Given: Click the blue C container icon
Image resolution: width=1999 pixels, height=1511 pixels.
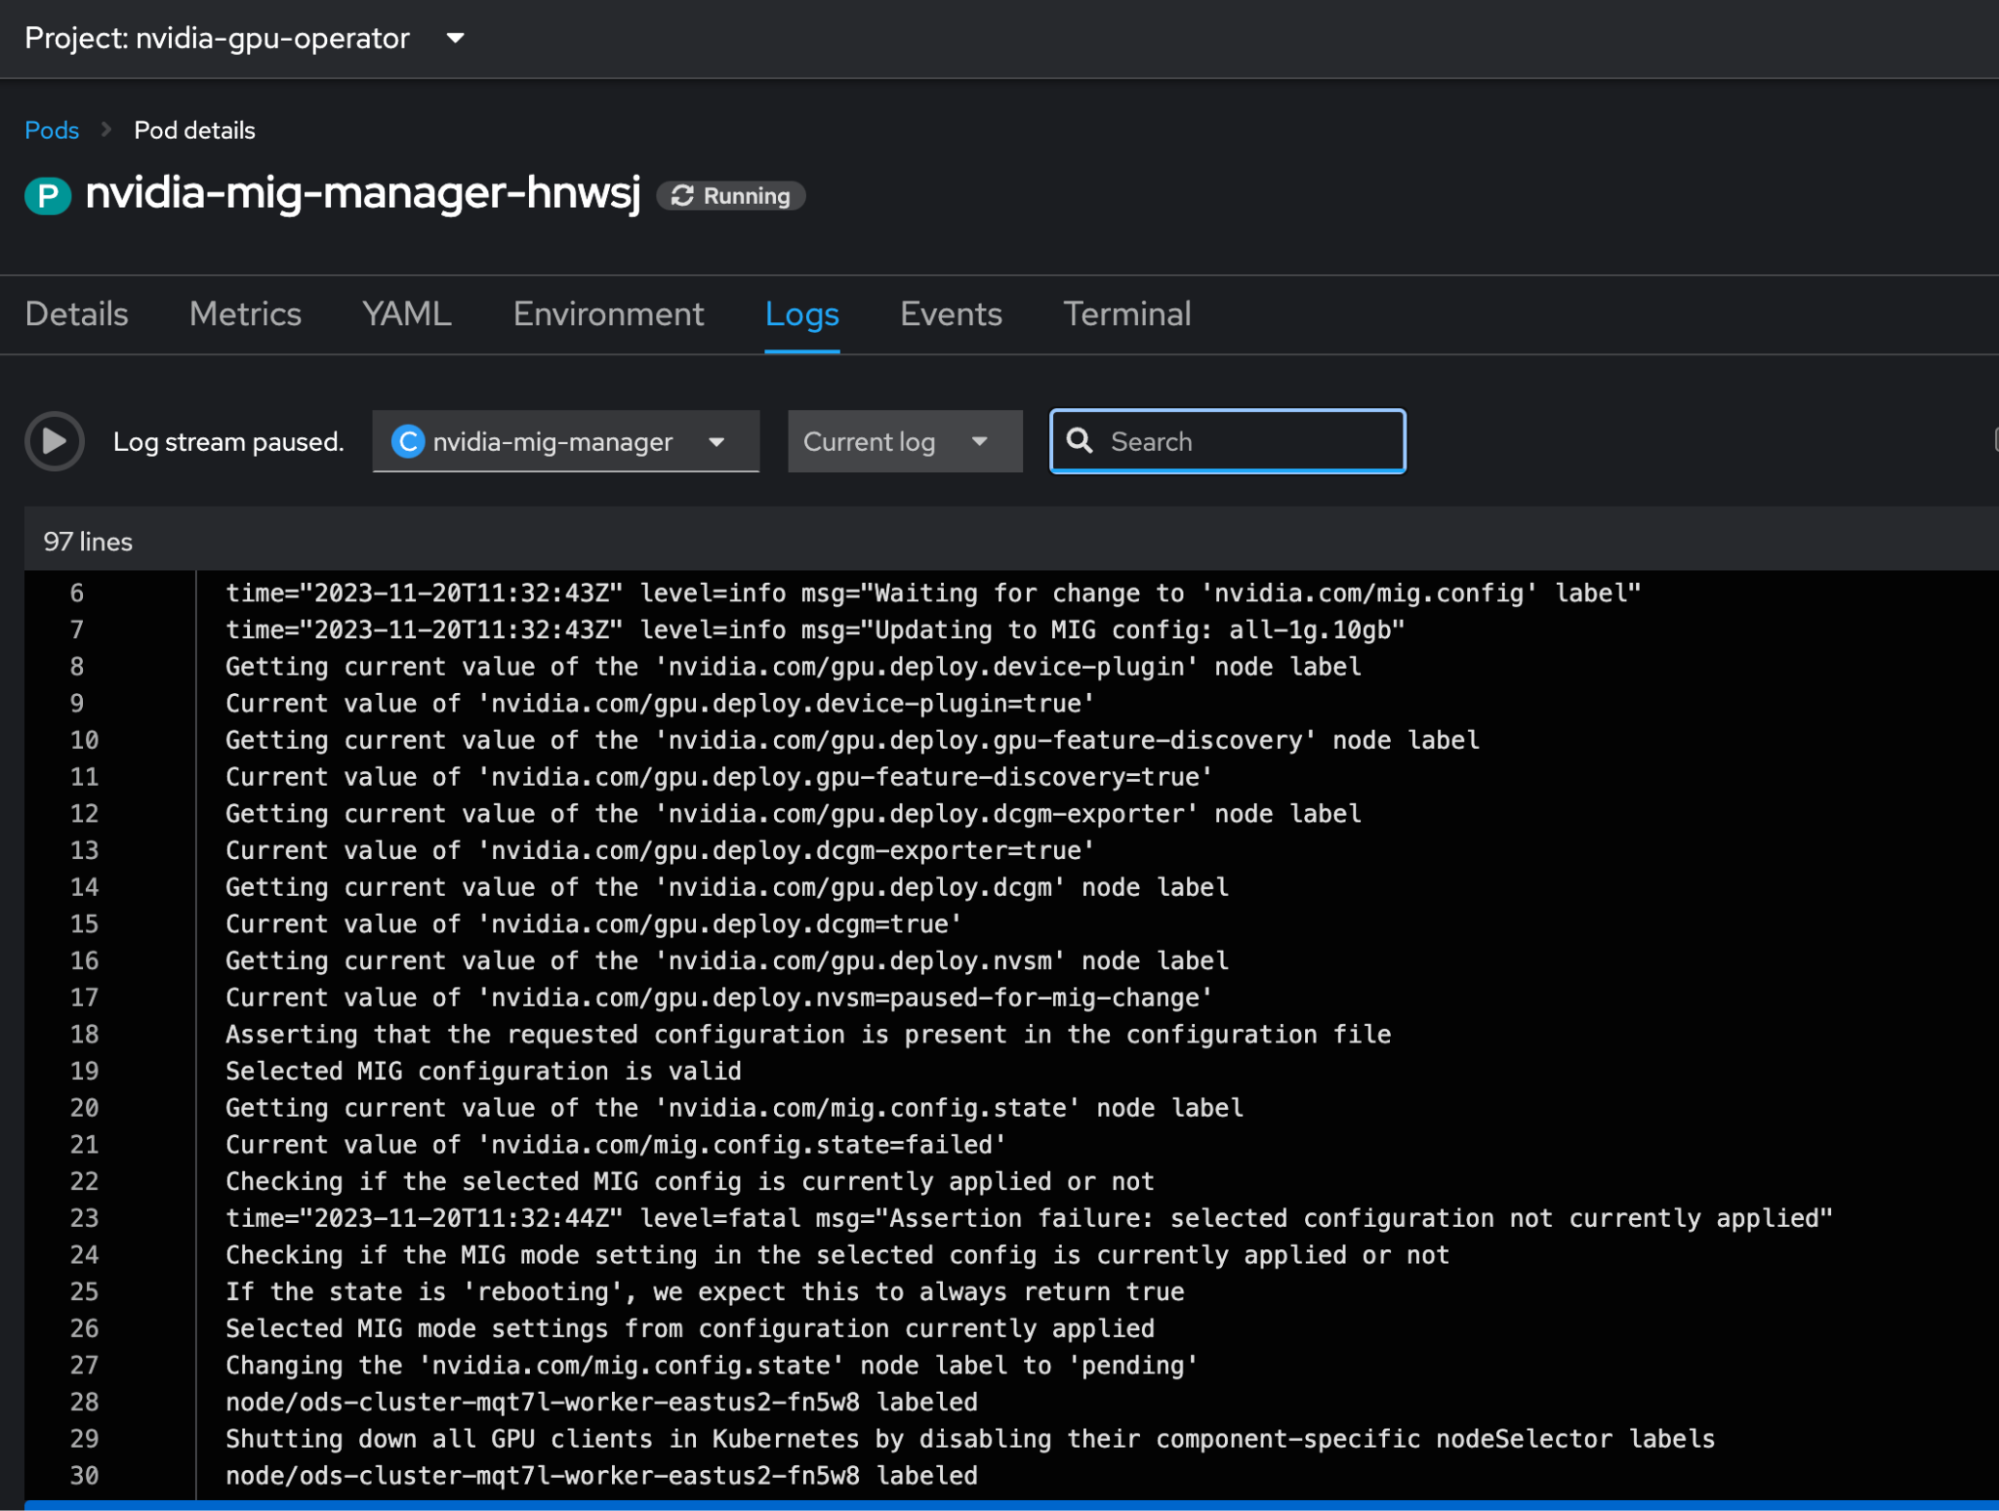Looking at the screenshot, I should pos(407,441).
